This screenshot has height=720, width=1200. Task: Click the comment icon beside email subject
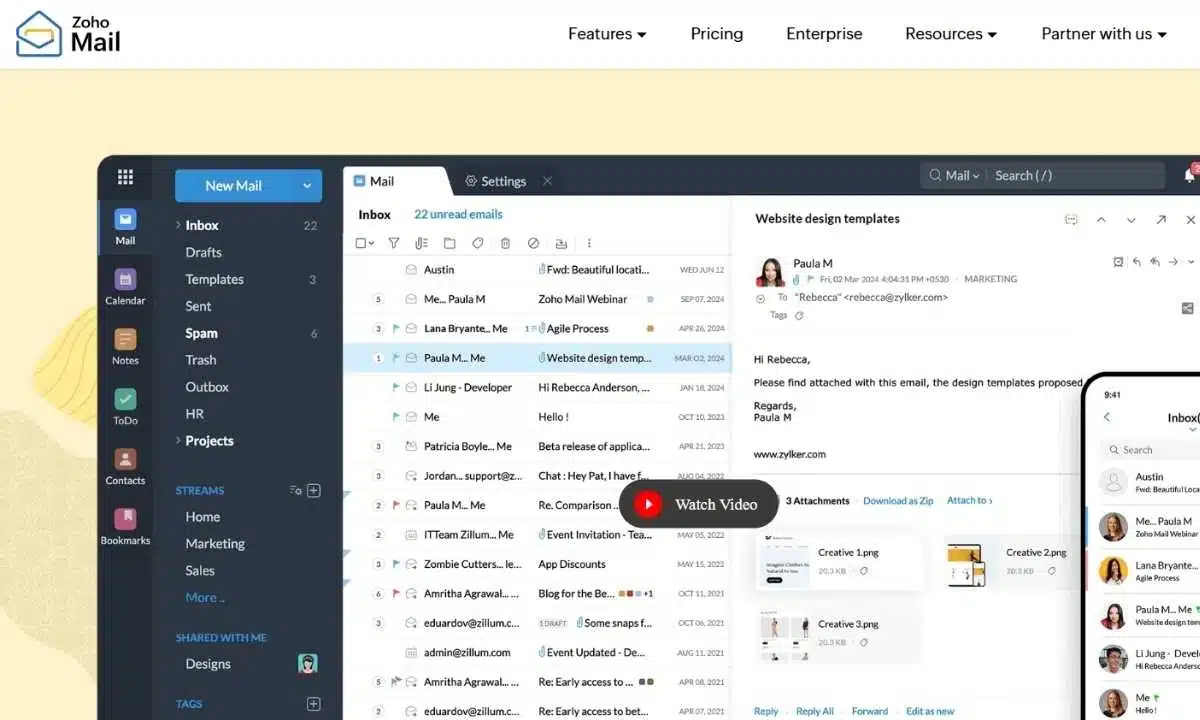pos(1071,219)
